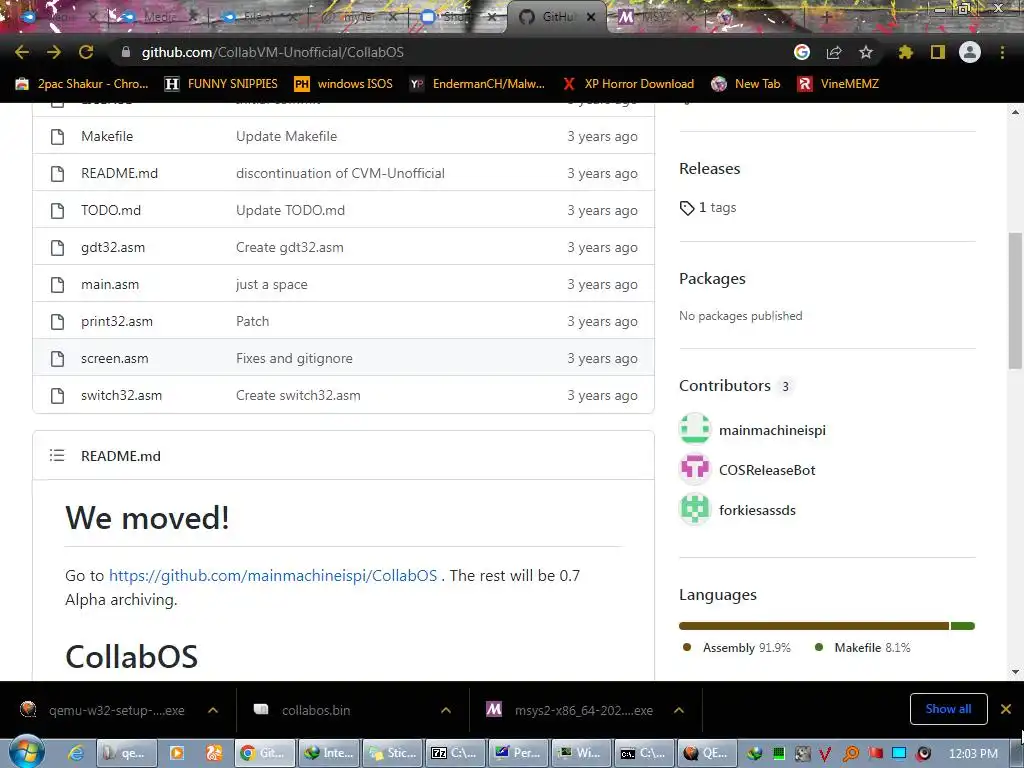Expand options for the collabos.bin download
This screenshot has height=768, width=1024.
446,710
